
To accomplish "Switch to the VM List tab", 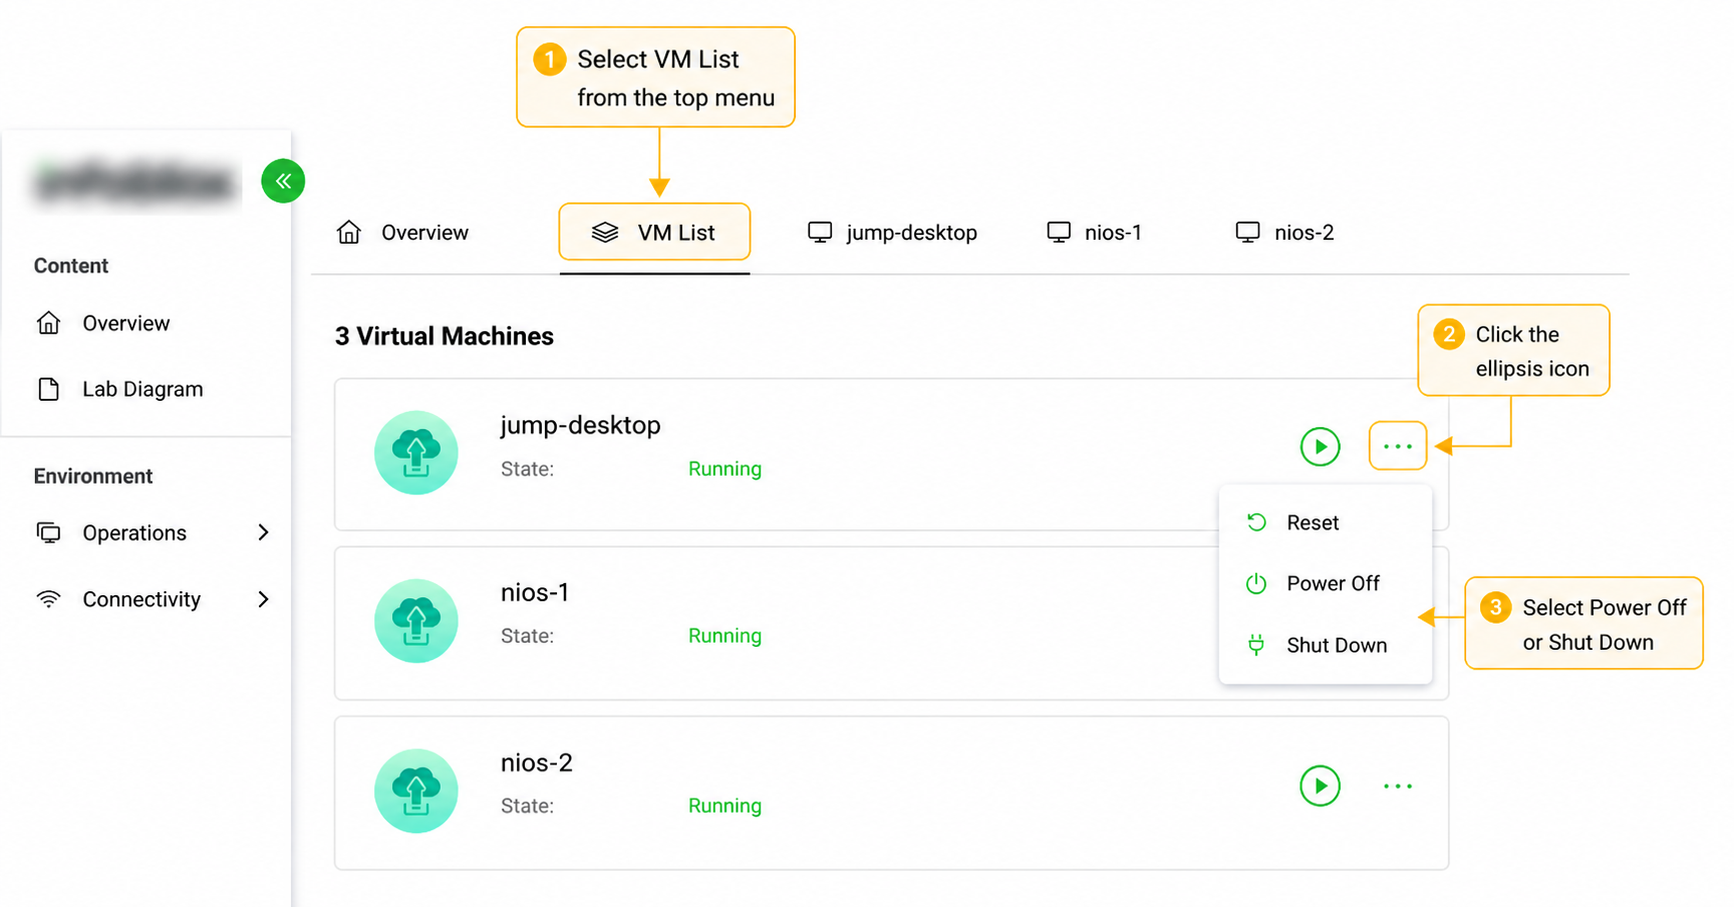I will tap(654, 233).
